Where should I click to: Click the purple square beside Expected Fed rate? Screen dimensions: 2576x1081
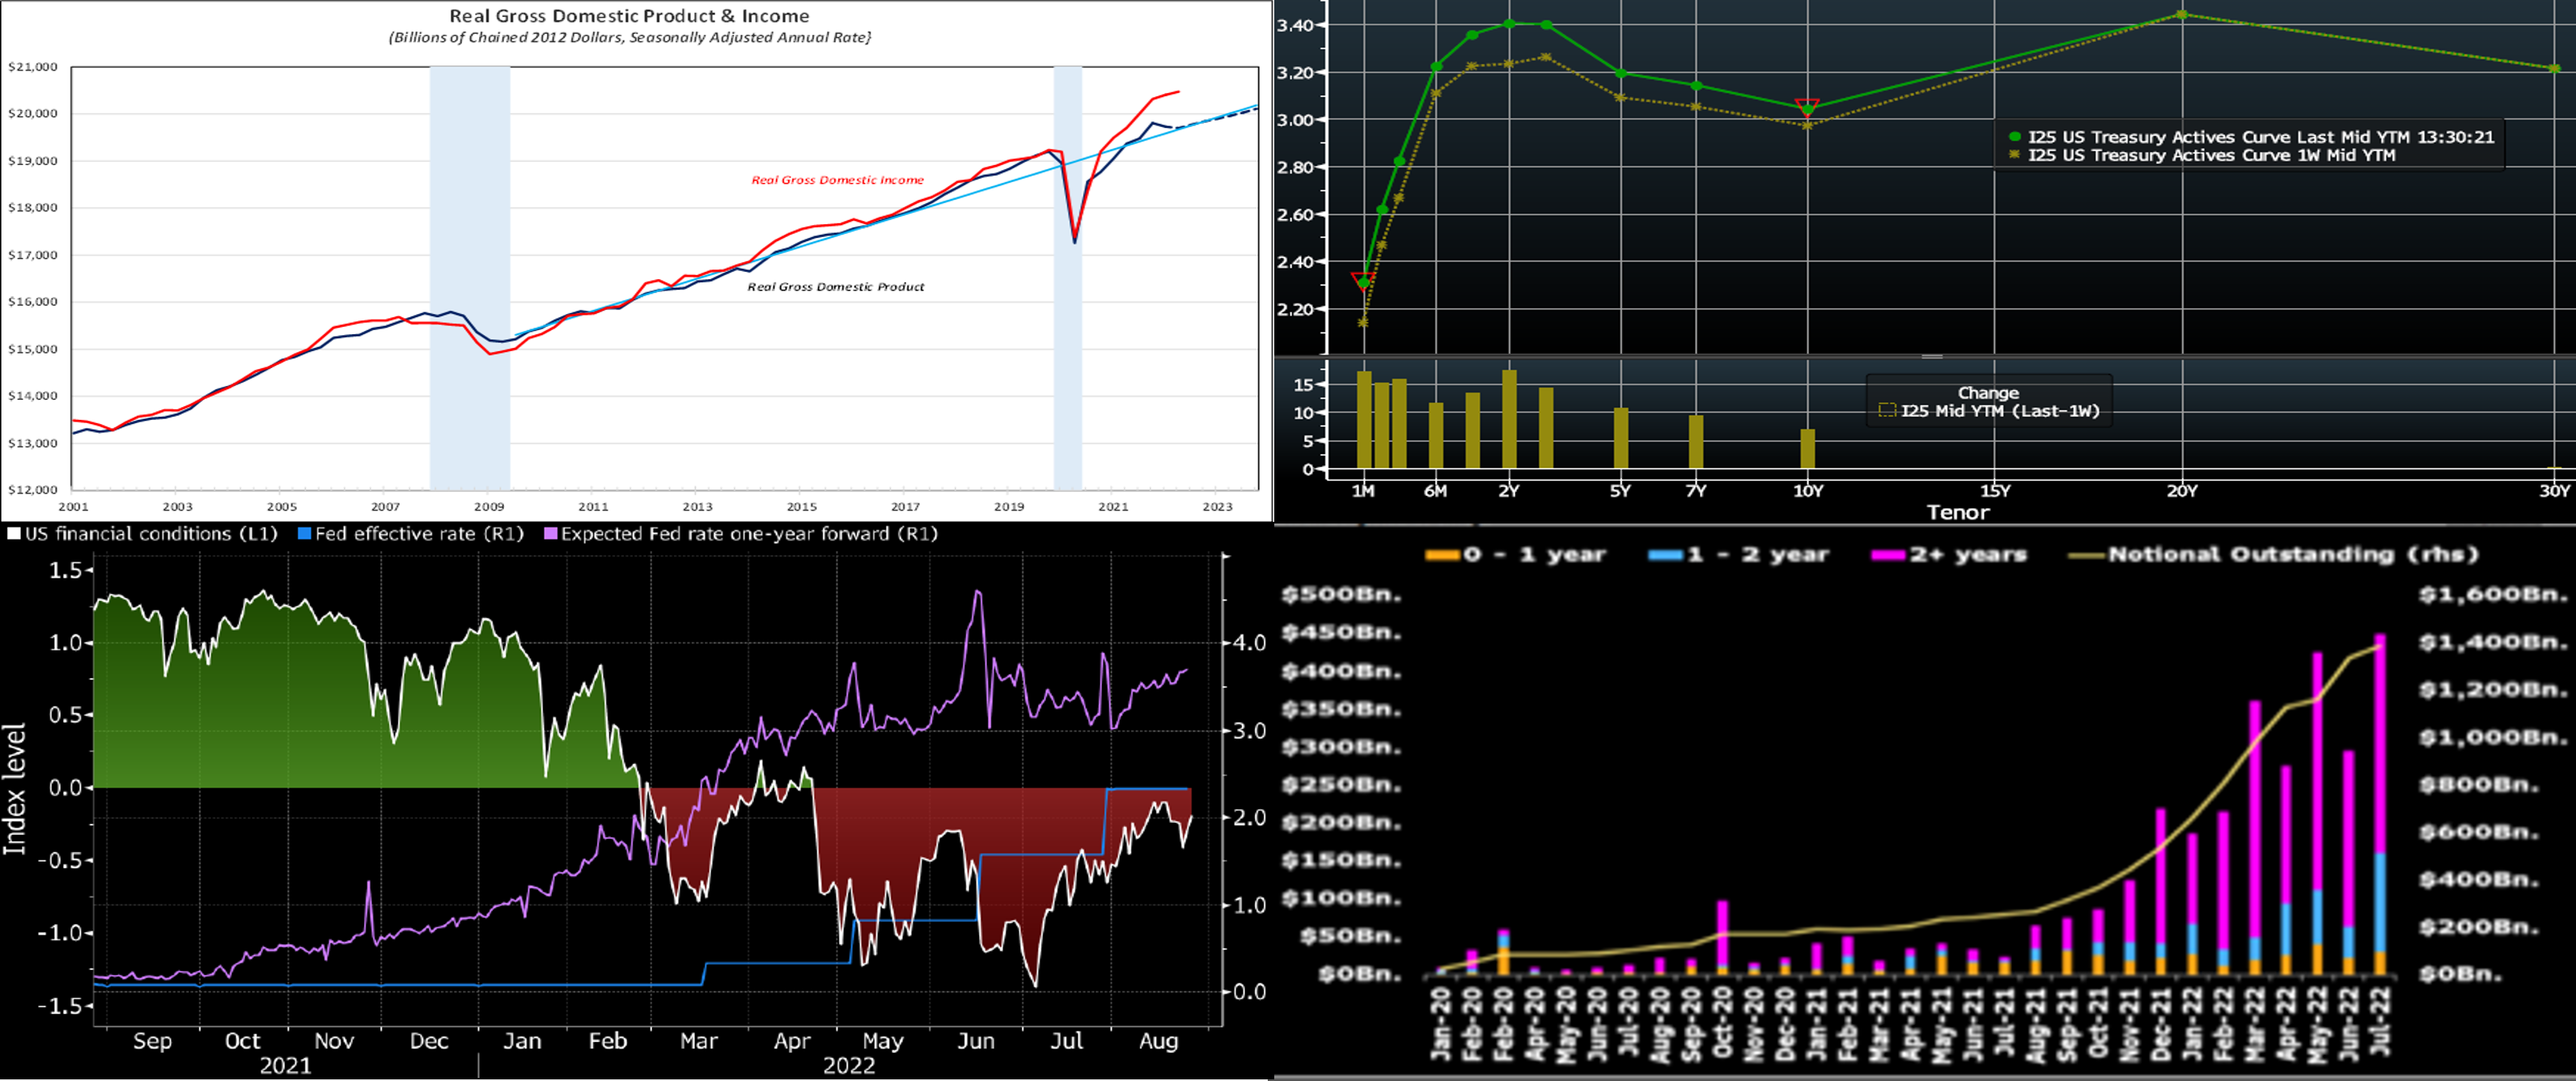coord(550,534)
